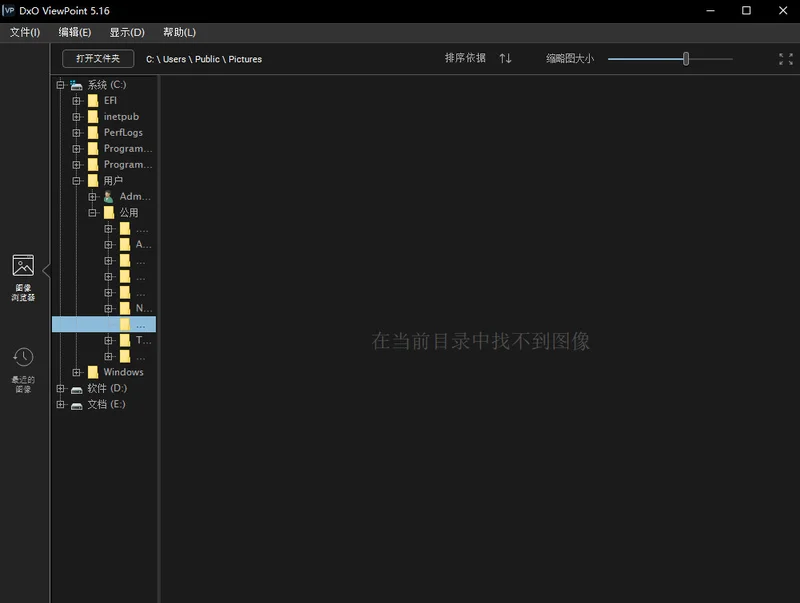Image resolution: width=800 pixels, height=603 pixels.
Task: Click the DxO ViewPoint app icon in title bar
Action: pos(9,10)
